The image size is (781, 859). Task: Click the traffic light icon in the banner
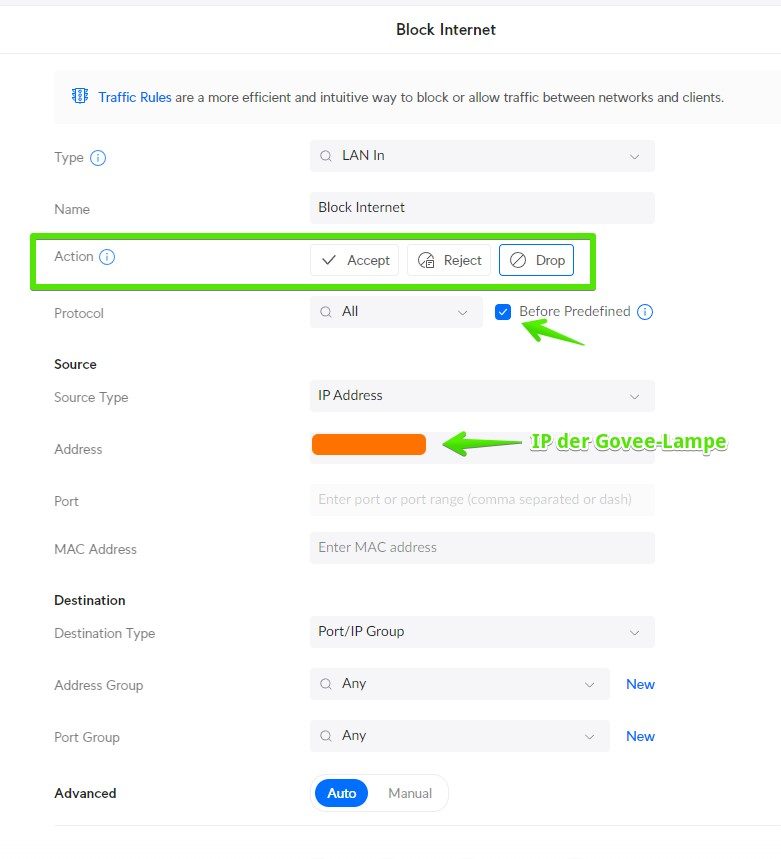[x=80, y=96]
